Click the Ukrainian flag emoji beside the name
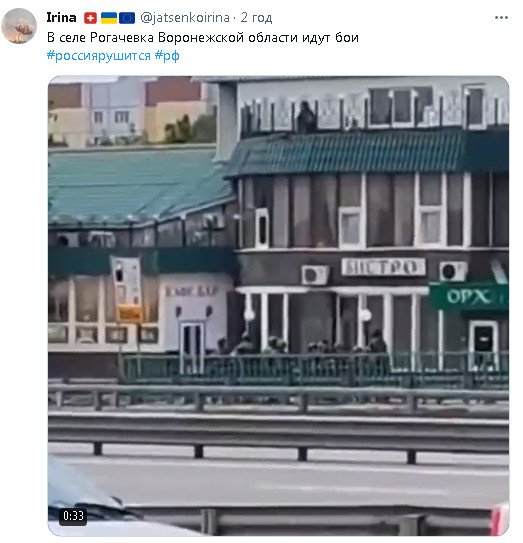The image size is (523, 543). pyautogui.click(x=109, y=18)
